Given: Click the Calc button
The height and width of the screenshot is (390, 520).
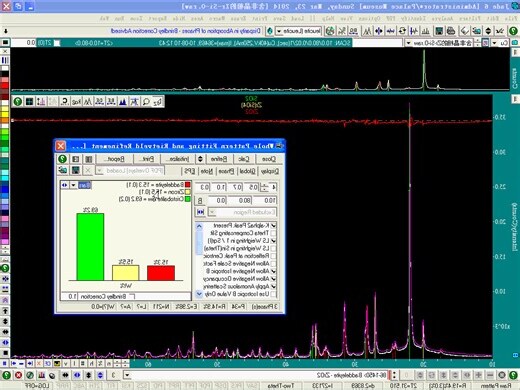Looking at the screenshot, I should (x=244, y=159).
